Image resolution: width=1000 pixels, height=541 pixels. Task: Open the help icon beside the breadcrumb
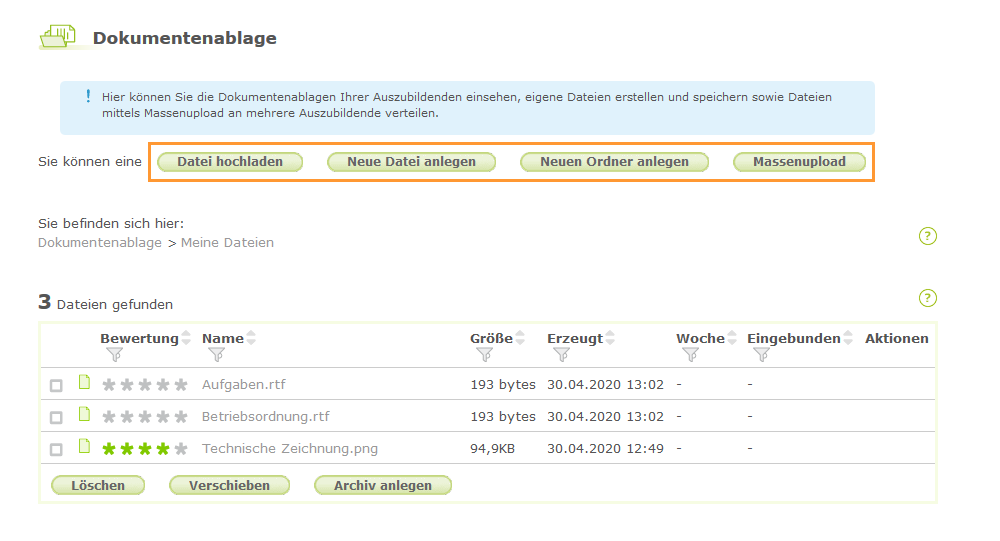coord(927,237)
